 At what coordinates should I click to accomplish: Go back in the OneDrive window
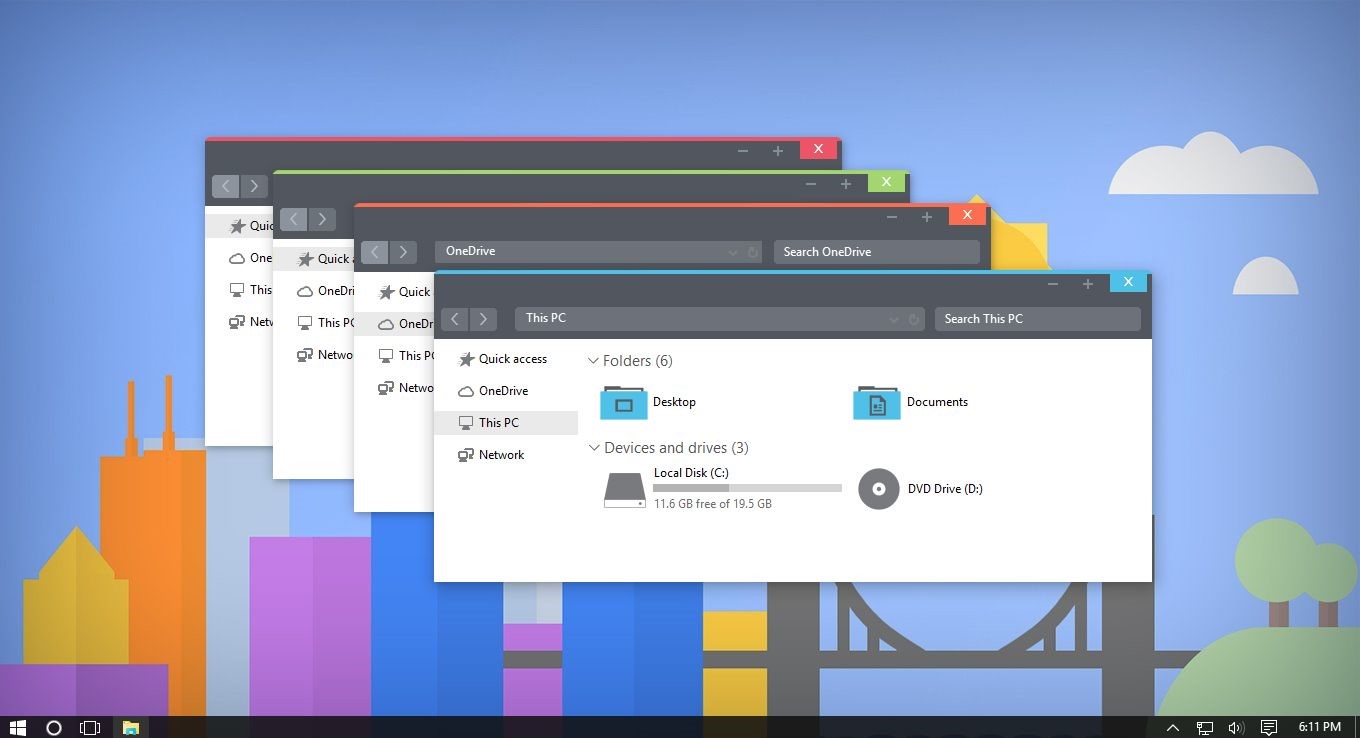coord(374,252)
